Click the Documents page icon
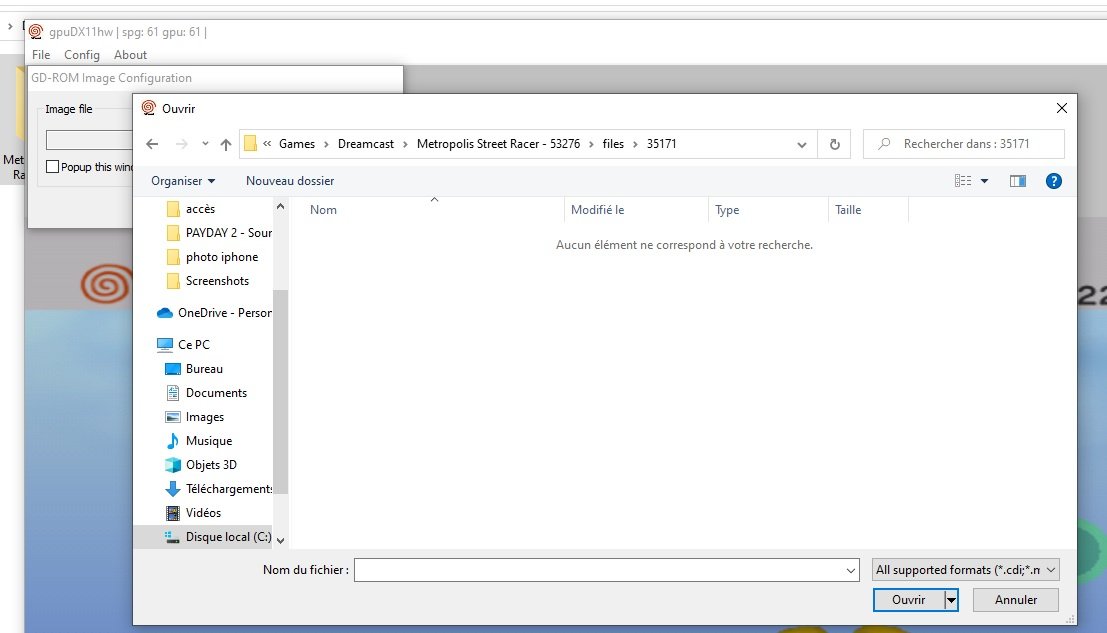The image size is (1107, 633). tap(172, 393)
